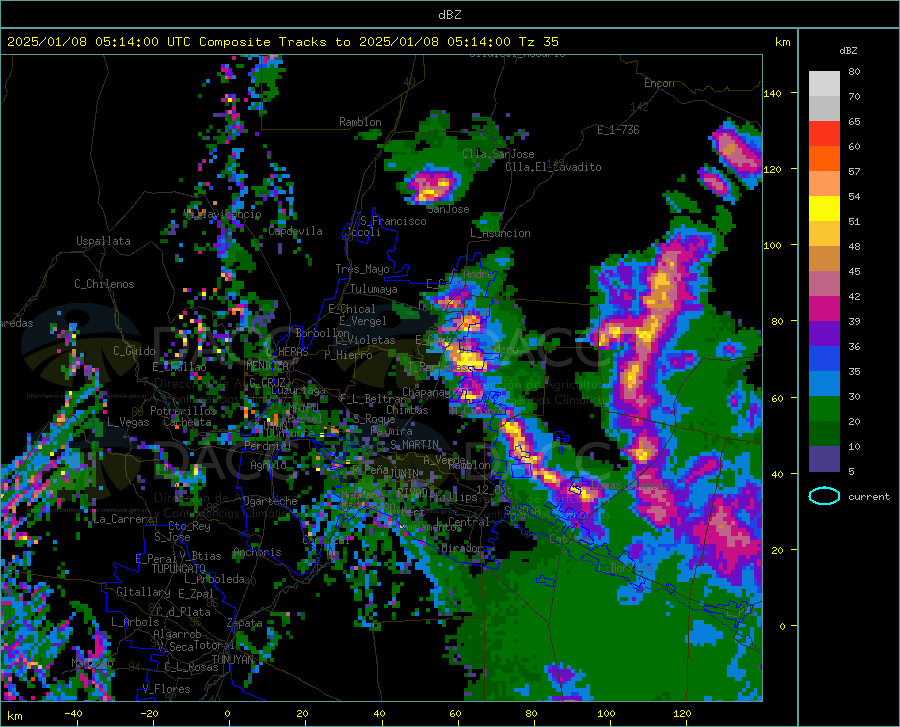Click the 'Potrerillos' map label
The image size is (900, 727).
[183, 411]
